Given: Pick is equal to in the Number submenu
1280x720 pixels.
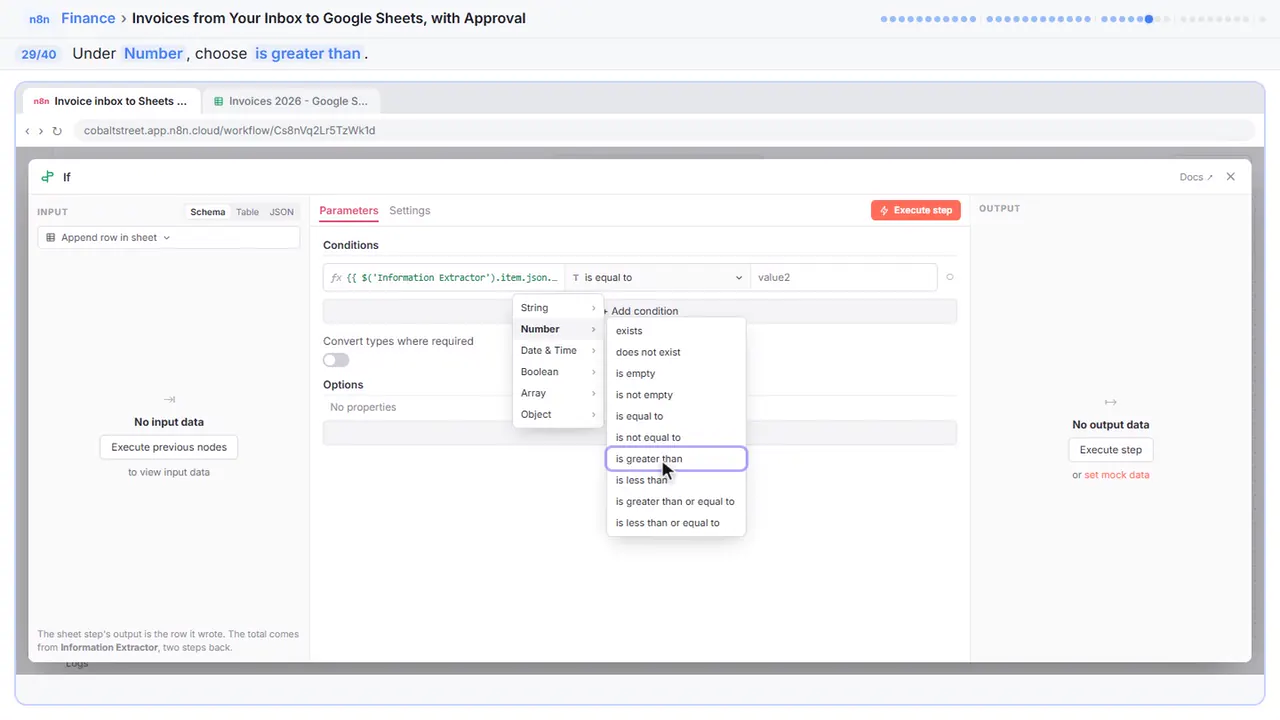Looking at the screenshot, I should (676, 416).
